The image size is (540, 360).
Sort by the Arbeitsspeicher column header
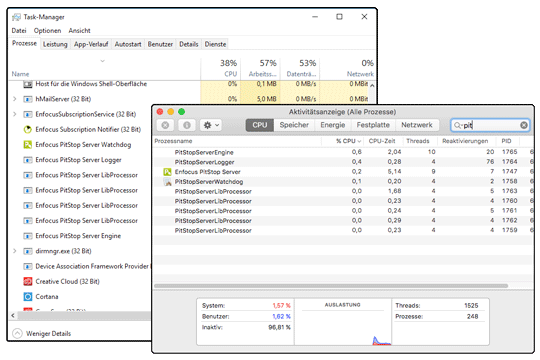click(x=260, y=68)
